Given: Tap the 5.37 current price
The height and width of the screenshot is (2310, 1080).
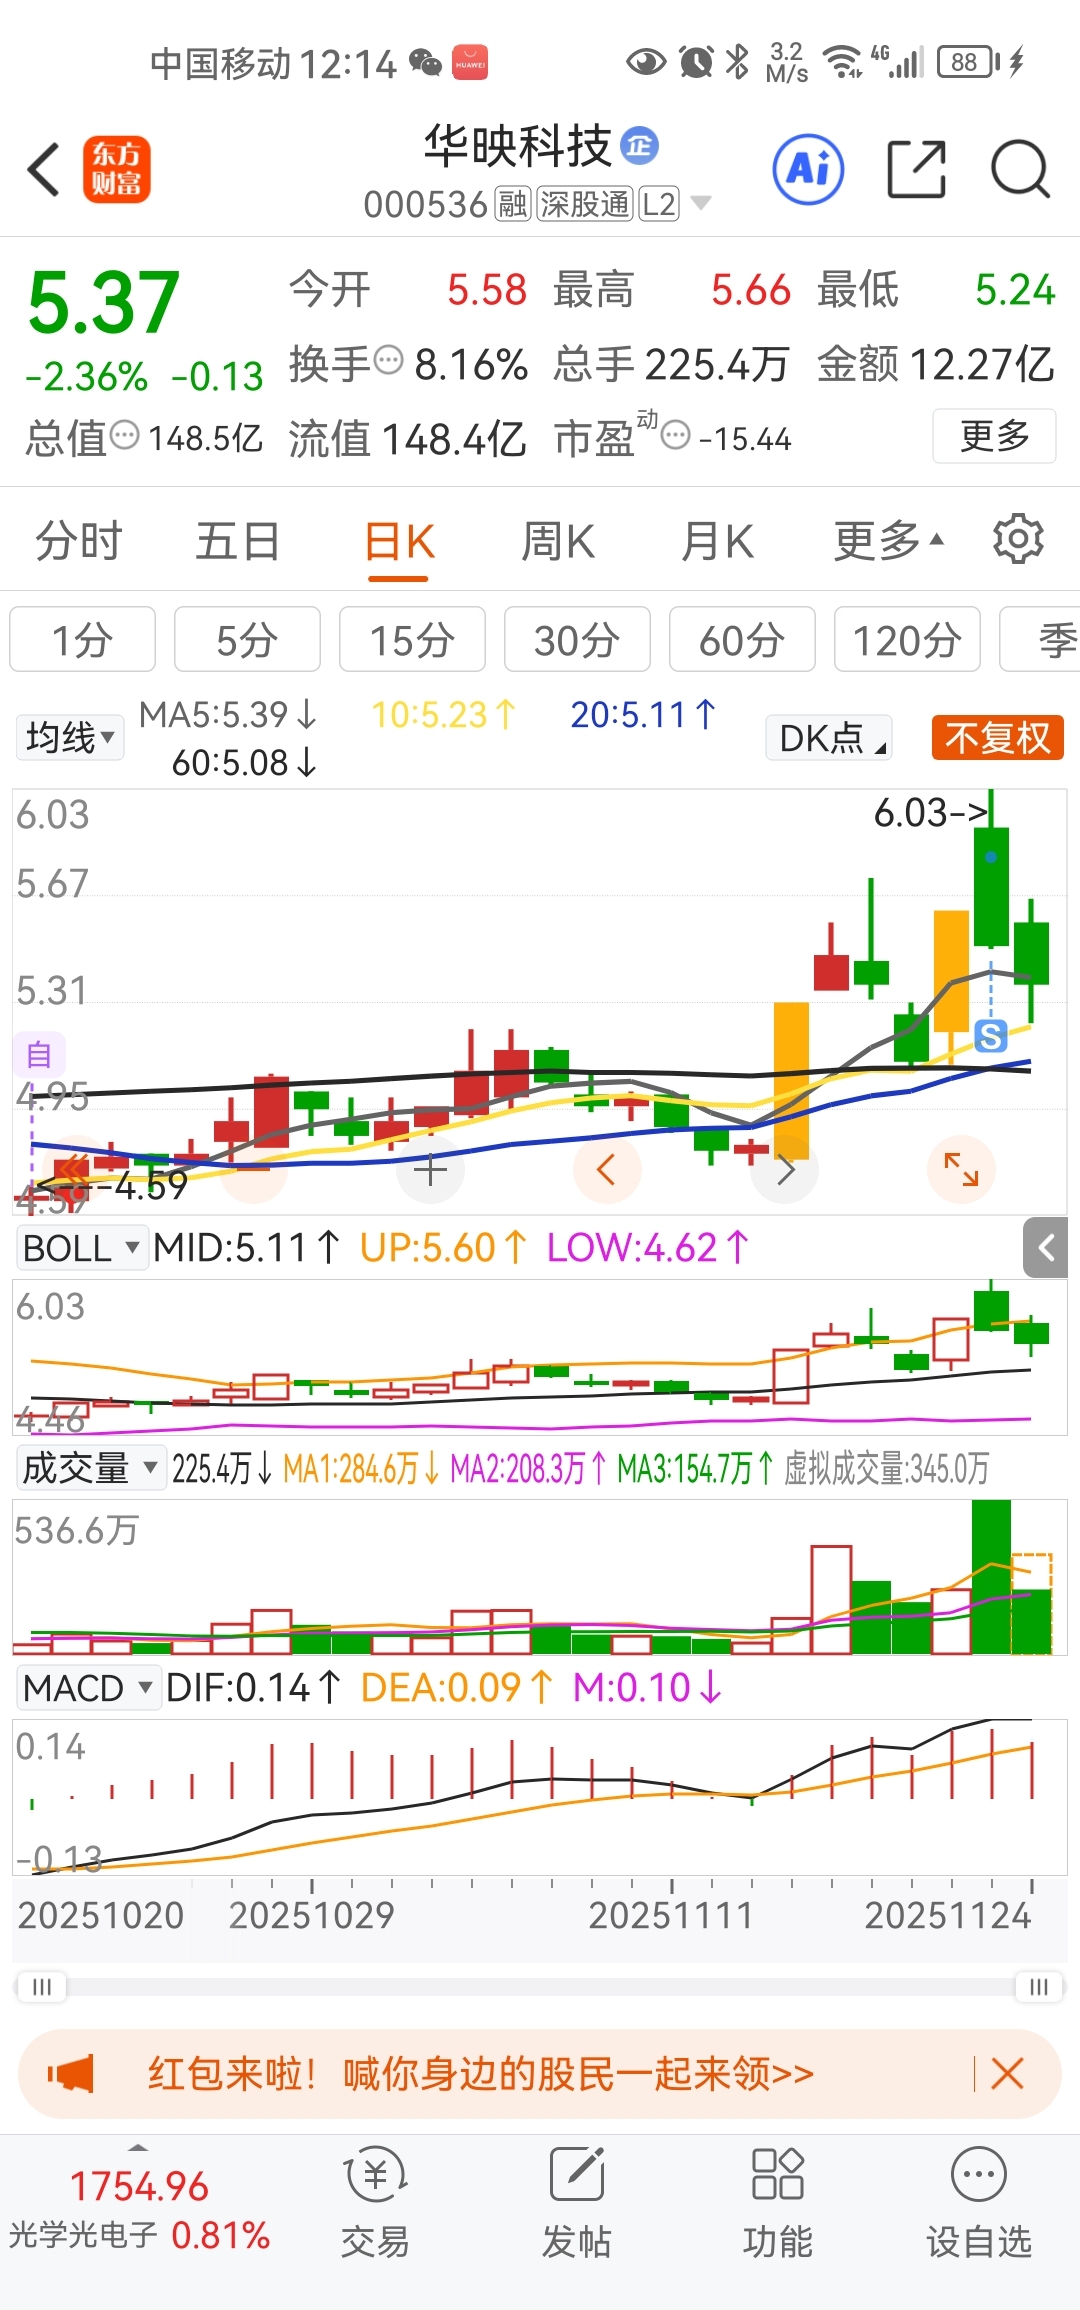Looking at the screenshot, I should point(104,303).
